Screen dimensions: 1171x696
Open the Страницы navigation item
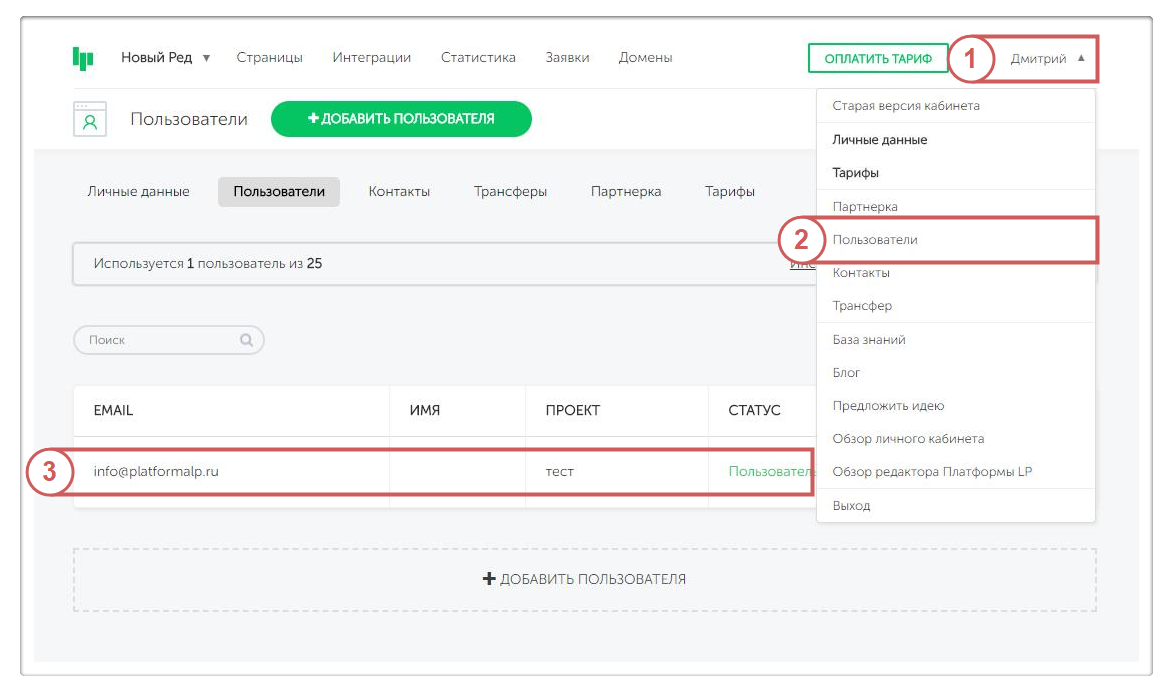pos(269,58)
